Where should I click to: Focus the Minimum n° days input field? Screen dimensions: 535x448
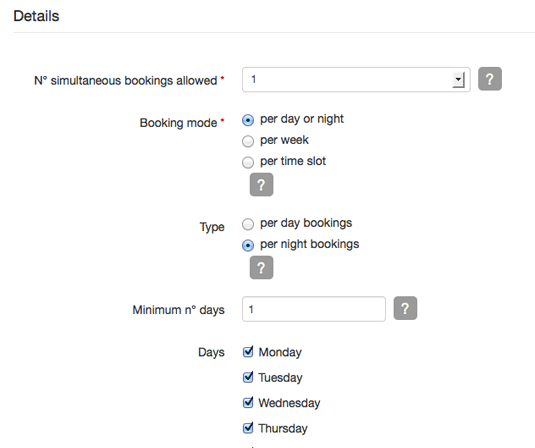coord(314,309)
